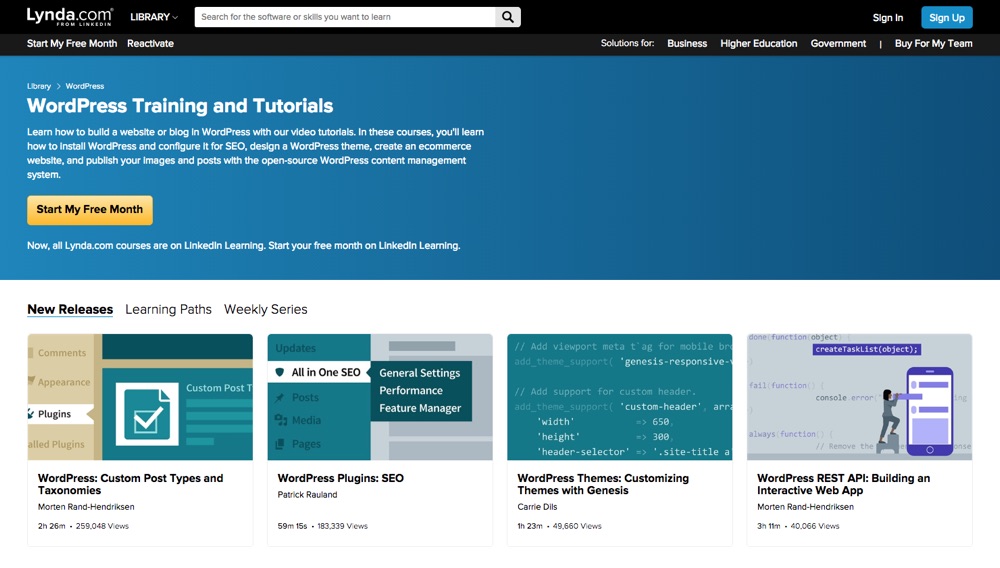Click Morten Rand-Hendriksen under REST API course
The width and height of the screenshot is (1000, 568).
tap(805, 507)
